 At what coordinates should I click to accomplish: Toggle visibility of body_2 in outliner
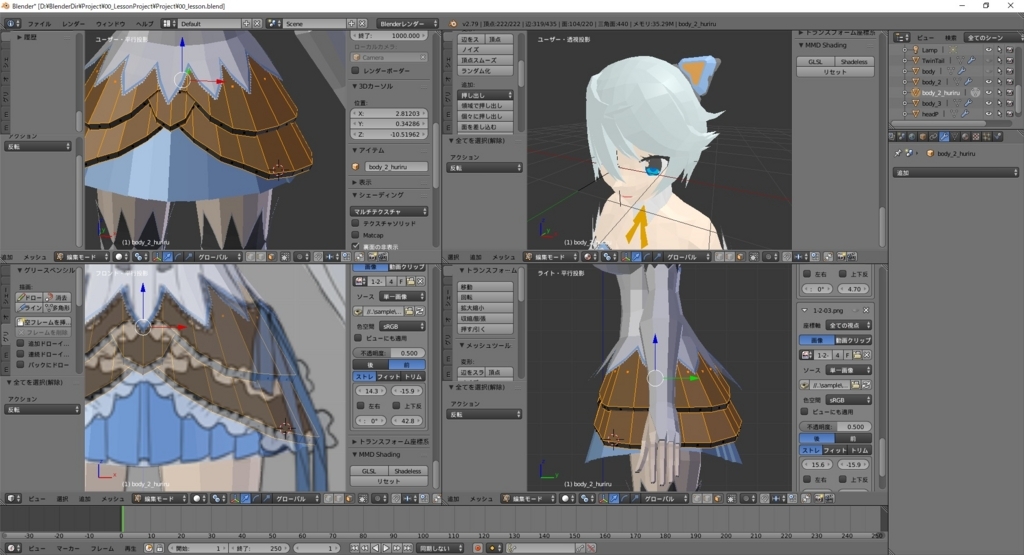click(988, 82)
